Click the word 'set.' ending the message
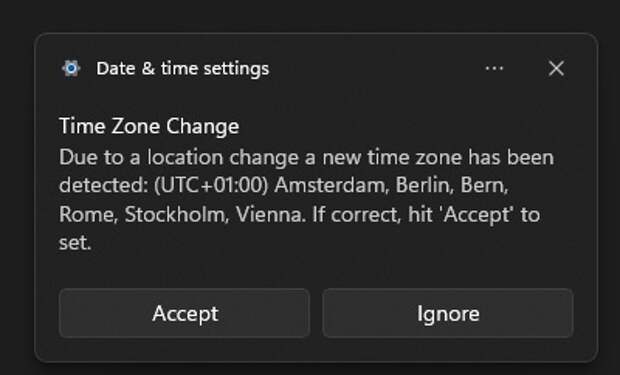Image resolution: width=620 pixels, height=375 pixels. click(75, 242)
